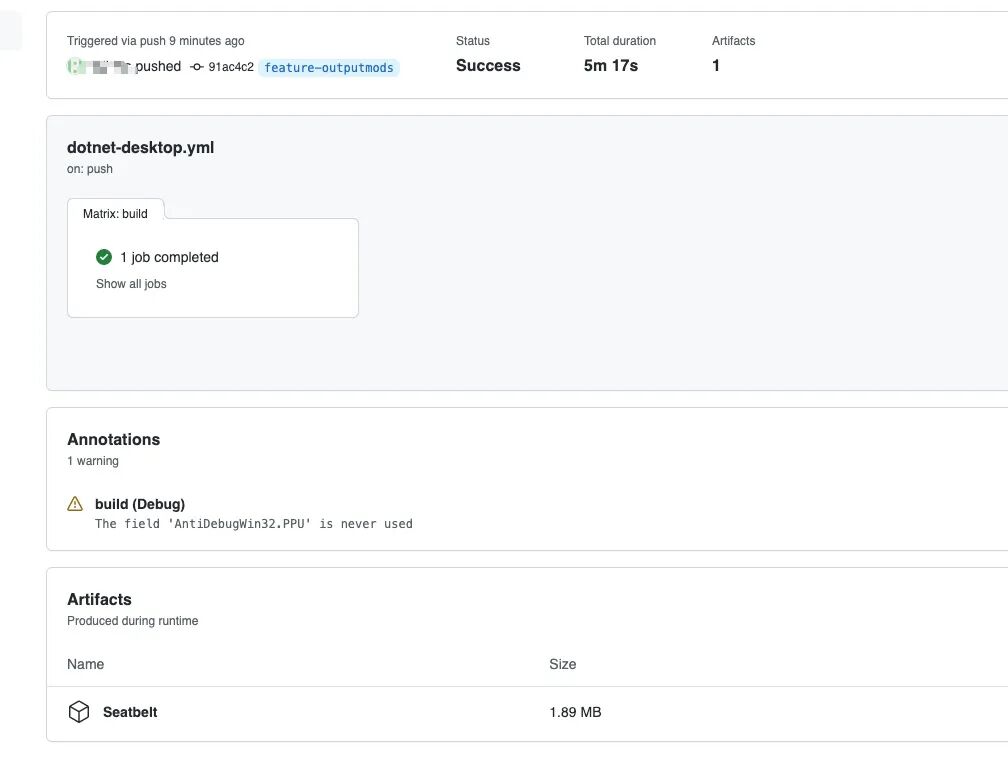
Task: Click the Seatbelt artifact package icon
Action: pyautogui.click(x=79, y=712)
